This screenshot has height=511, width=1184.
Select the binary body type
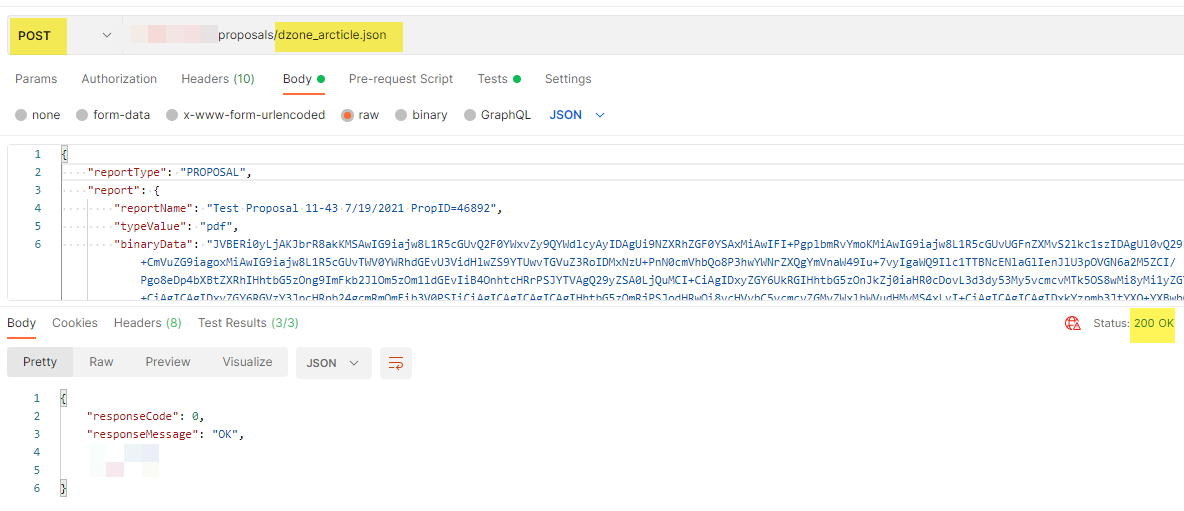[421, 115]
